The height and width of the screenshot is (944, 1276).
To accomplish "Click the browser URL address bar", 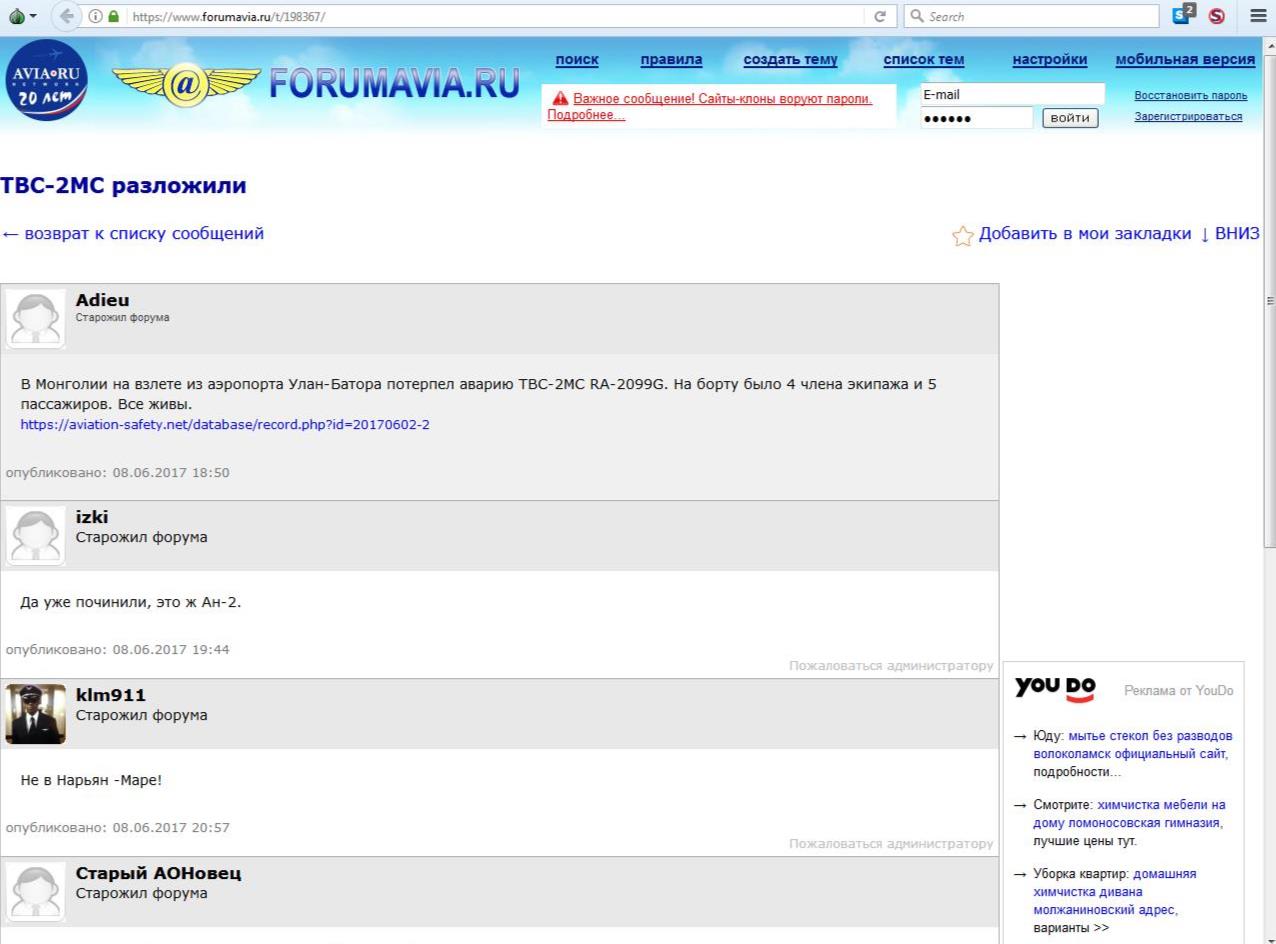I will (x=495, y=17).
